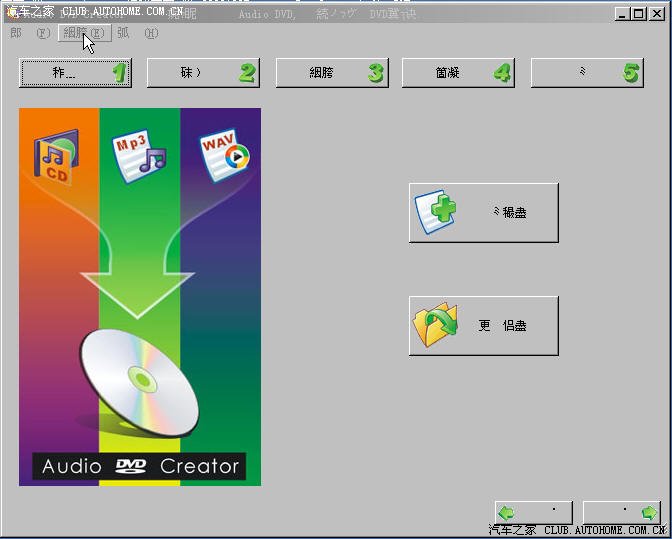
Task: Click the Audio DVD Creator logo text
Action: [140, 466]
